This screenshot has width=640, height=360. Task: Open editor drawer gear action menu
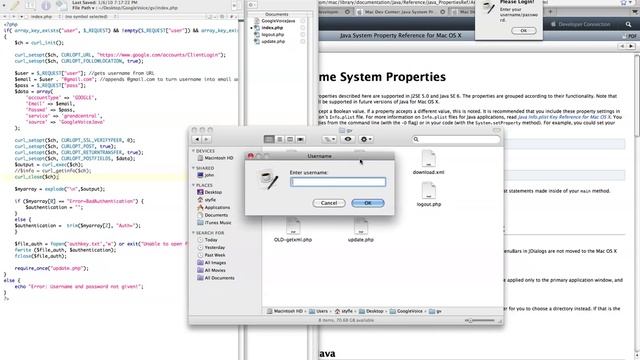tap(252, 5)
